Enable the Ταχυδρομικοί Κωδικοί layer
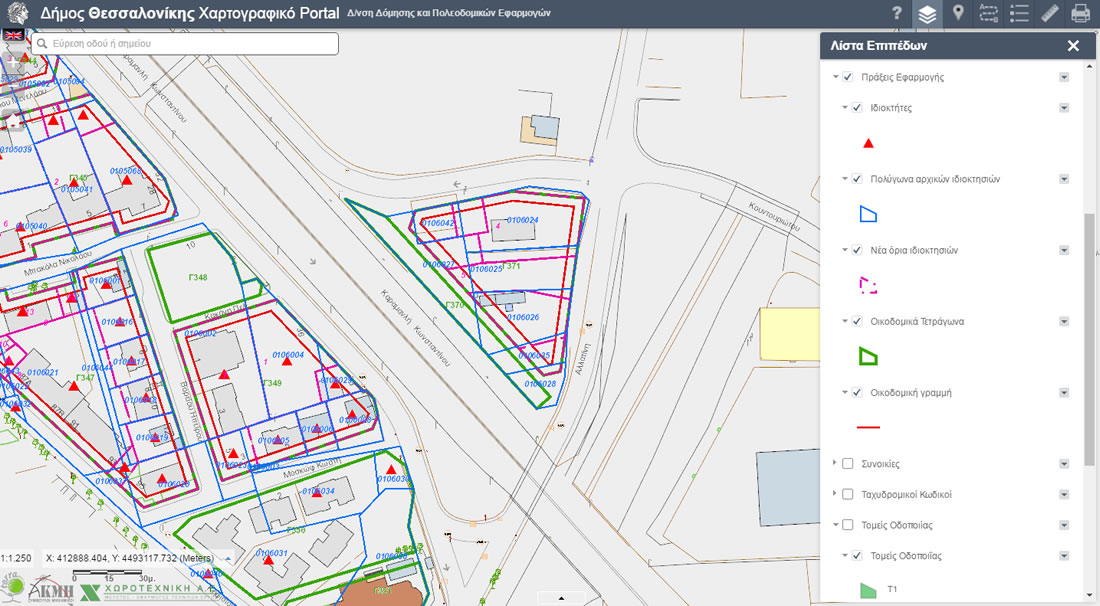This screenshot has height=606, width=1100. 847,494
